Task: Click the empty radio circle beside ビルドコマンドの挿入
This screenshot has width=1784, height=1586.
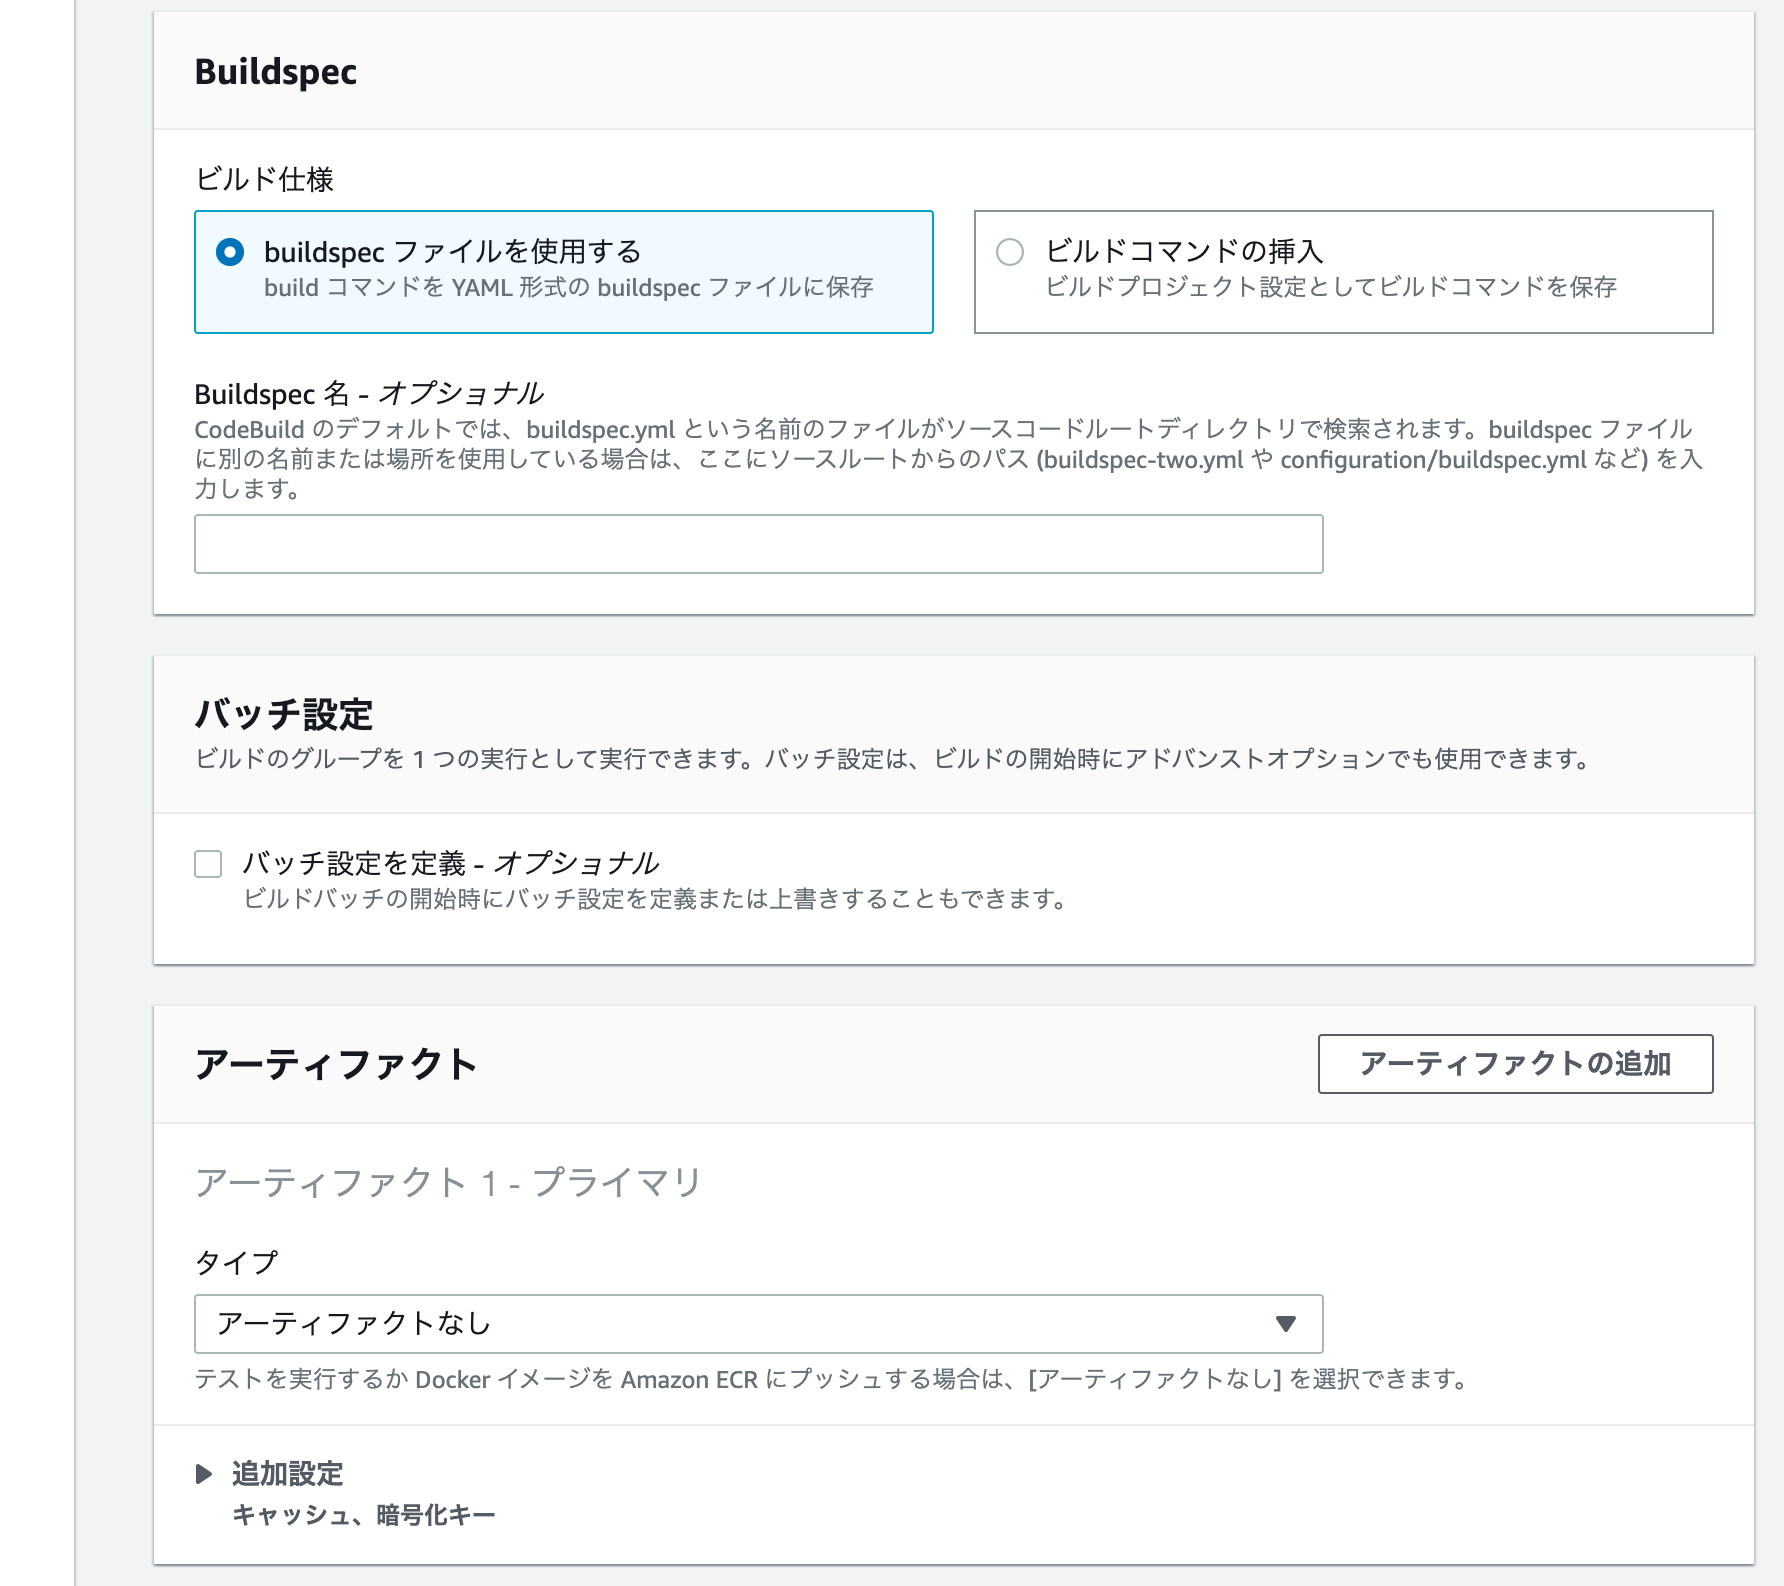Action: pos(1010,253)
